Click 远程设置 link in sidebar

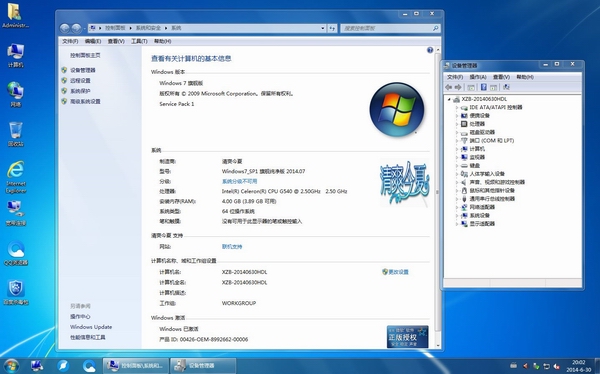(80, 81)
